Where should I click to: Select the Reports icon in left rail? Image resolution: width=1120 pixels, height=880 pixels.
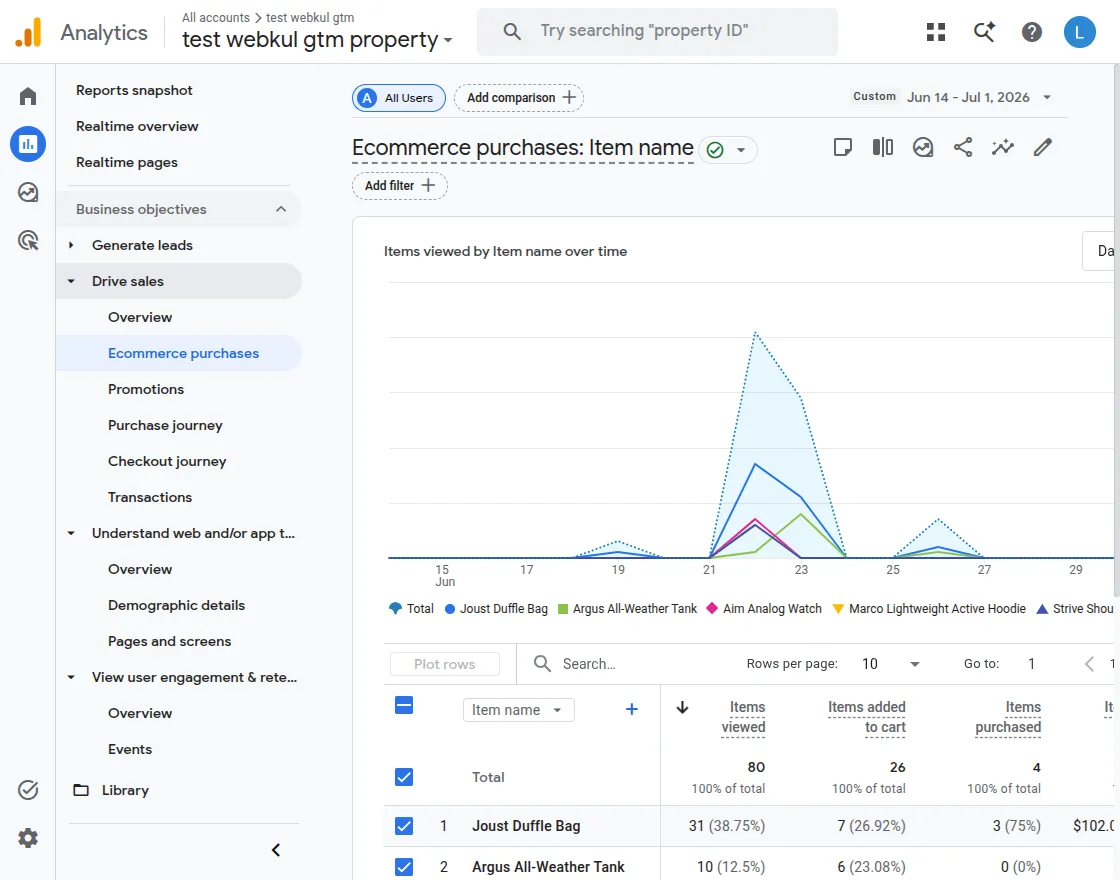(x=28, y=144)
